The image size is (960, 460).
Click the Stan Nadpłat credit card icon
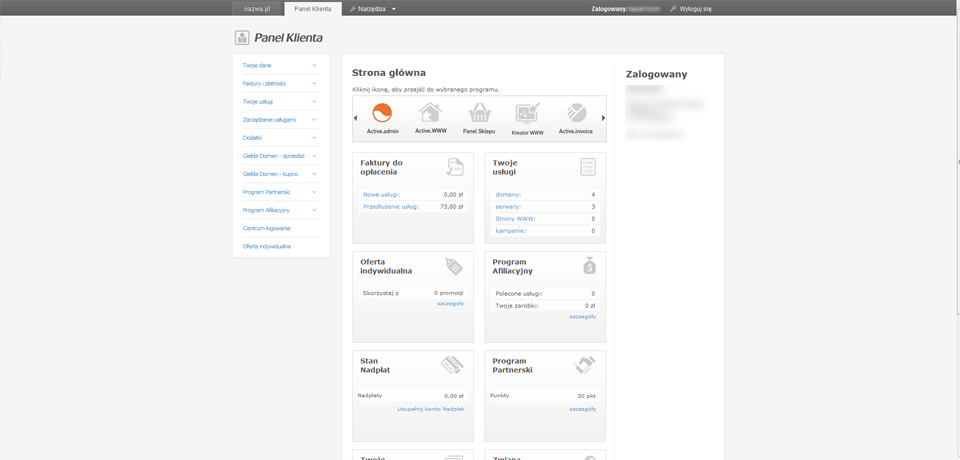(x=452, y=365)
